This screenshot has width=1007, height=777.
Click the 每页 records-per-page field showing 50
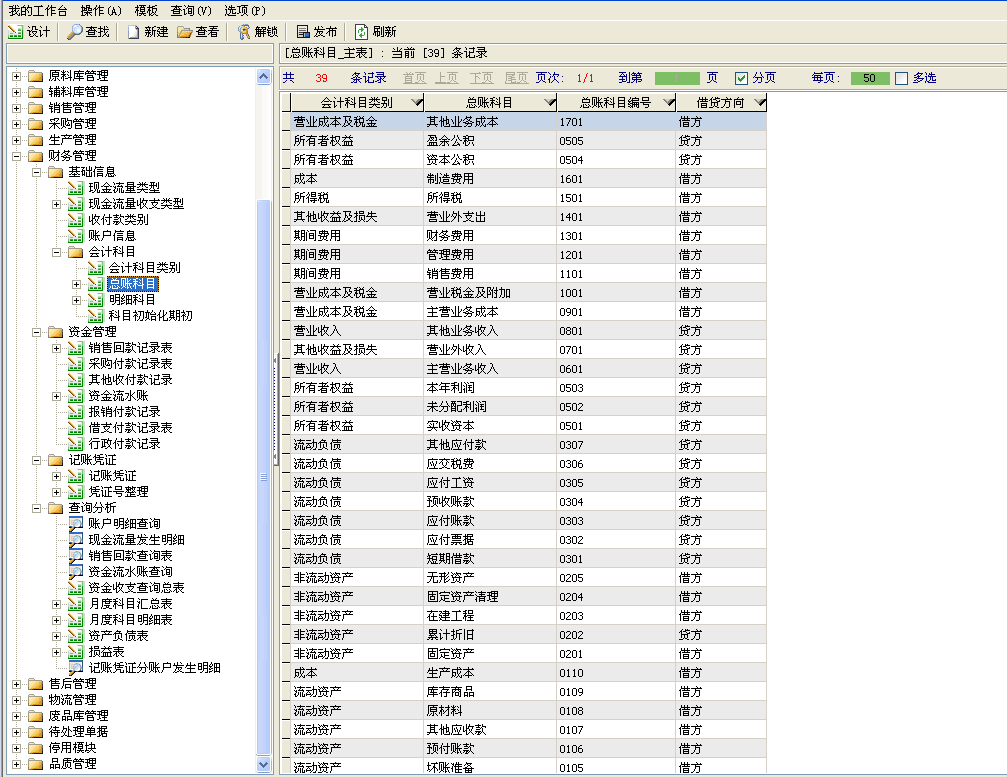(x=870, y=78)
